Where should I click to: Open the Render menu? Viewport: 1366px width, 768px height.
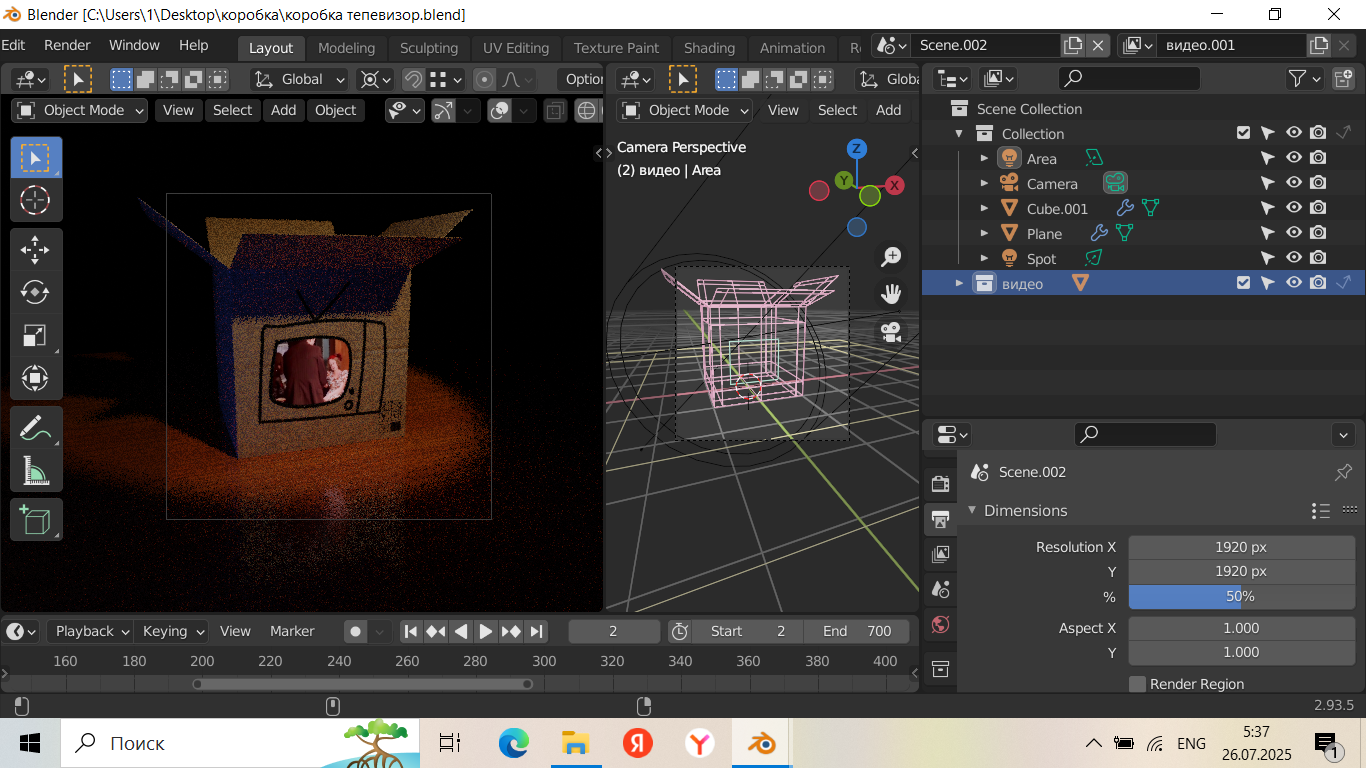67,45
